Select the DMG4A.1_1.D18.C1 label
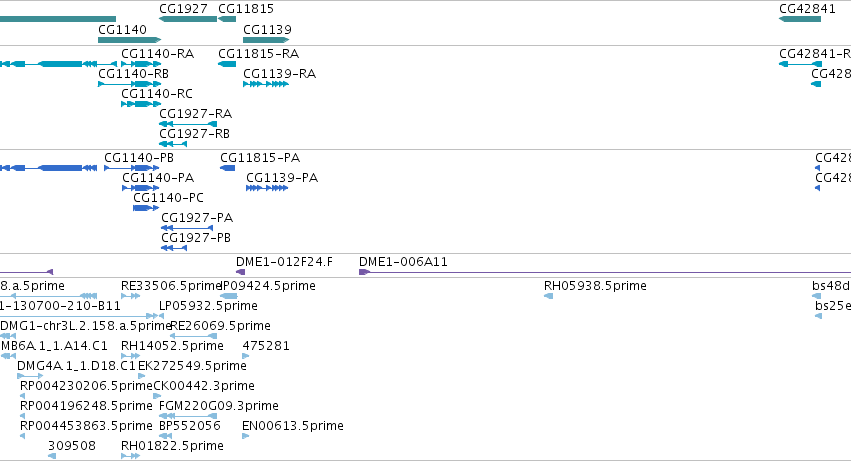Viewport: 851px width, 461px height. click(x=77, y=366)
